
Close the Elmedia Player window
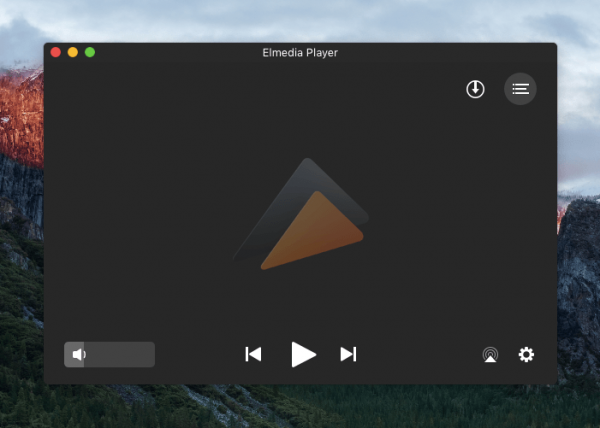(56, 52)
